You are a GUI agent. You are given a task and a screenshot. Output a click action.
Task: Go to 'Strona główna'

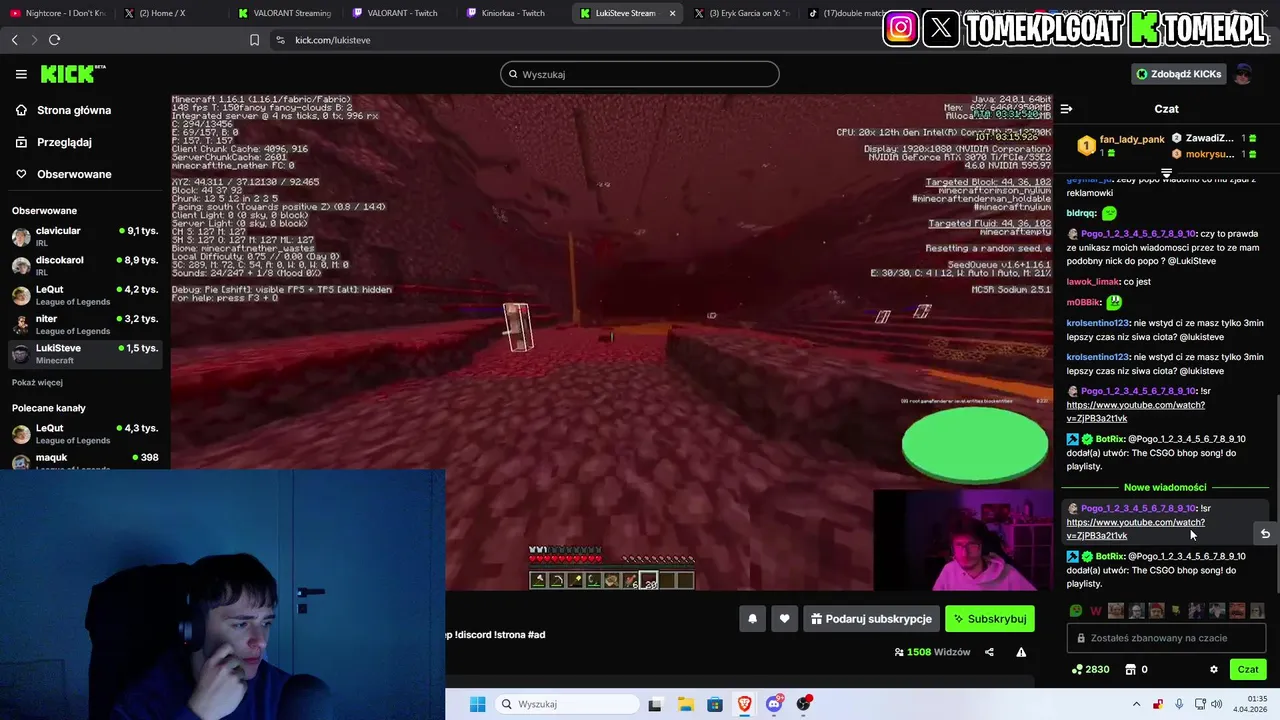point(74,110)
